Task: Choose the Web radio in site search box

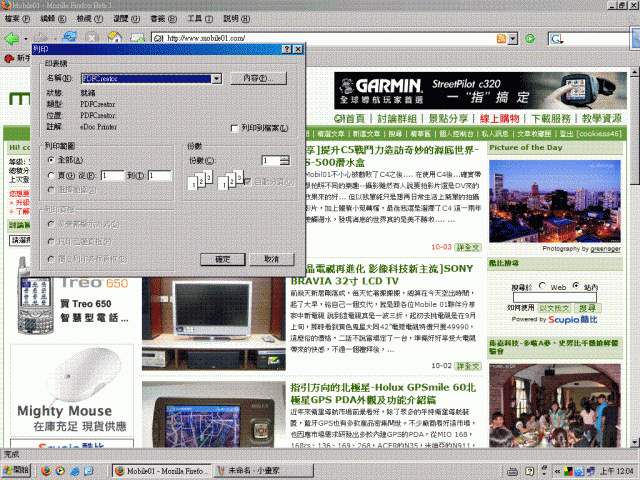Action: tap(542, 286)
